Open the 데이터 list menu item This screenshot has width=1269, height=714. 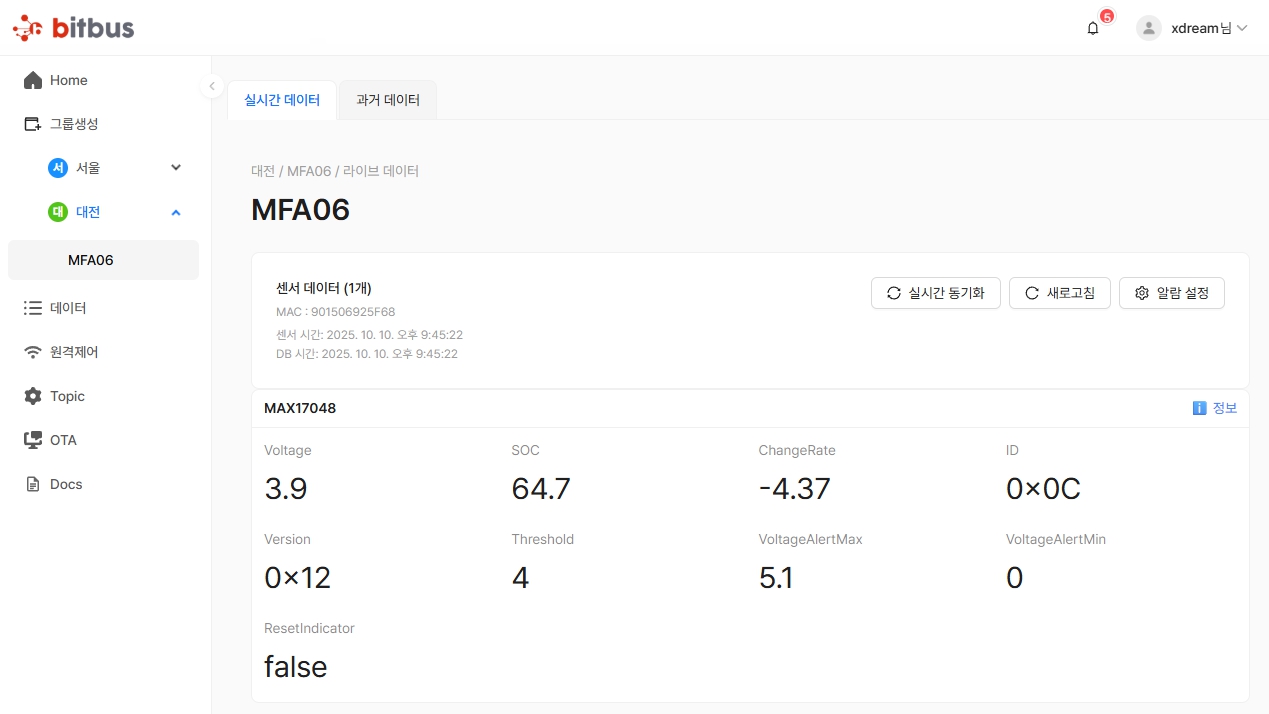point(68,308)
